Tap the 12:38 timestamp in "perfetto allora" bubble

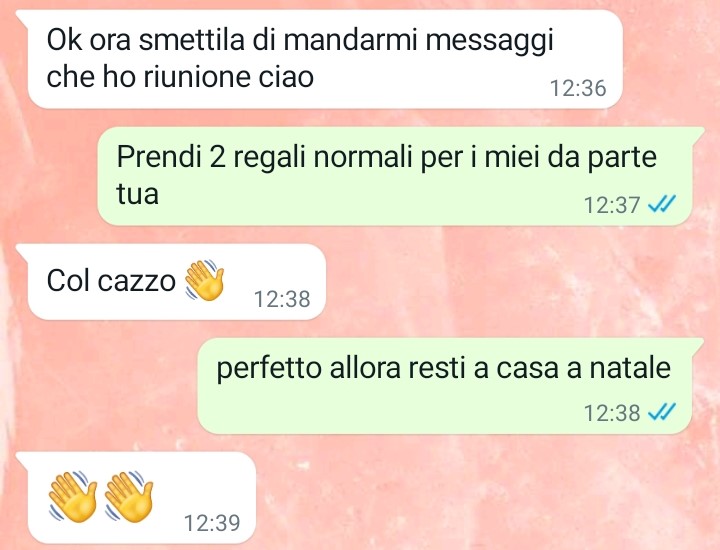point(612,413)
